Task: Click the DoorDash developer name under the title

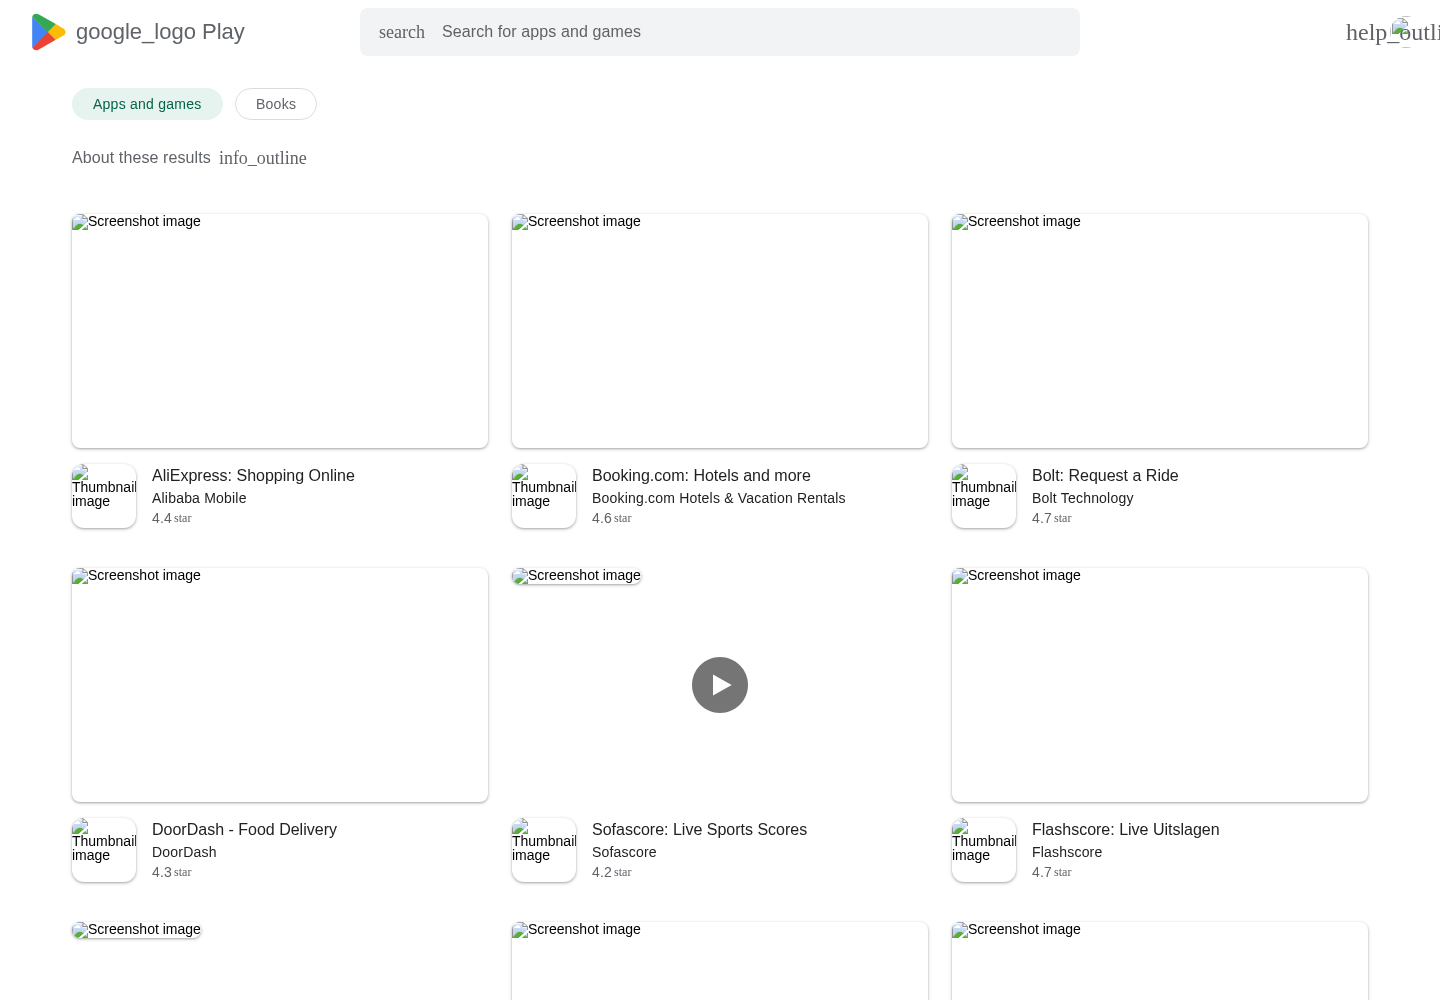Action: [184, 852]
